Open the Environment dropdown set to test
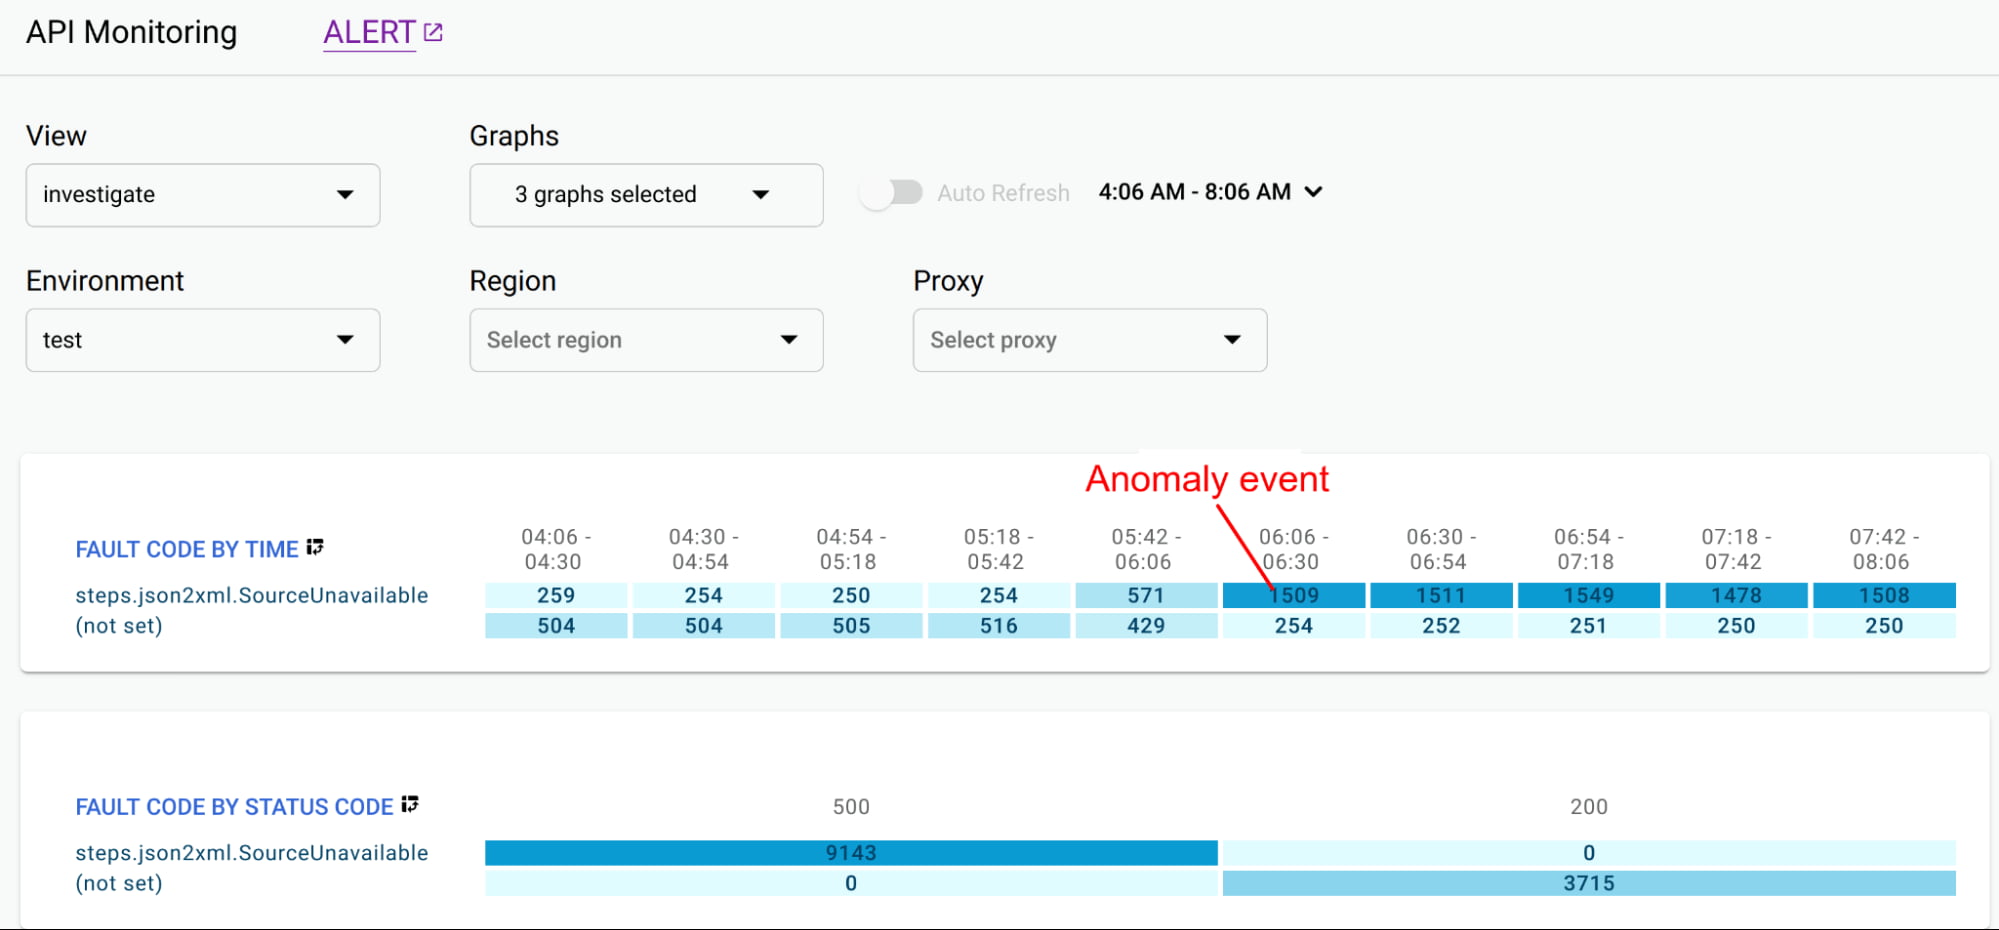The height and width of the screenshot is (930, 1999). point(203,340)
